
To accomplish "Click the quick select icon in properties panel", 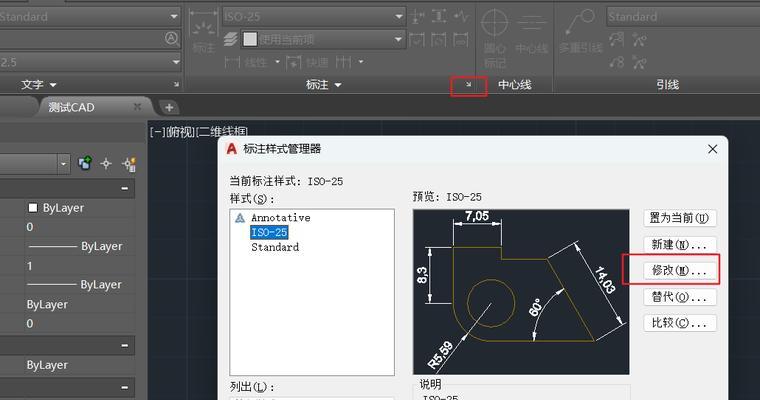I will click(x=129, y=164).
